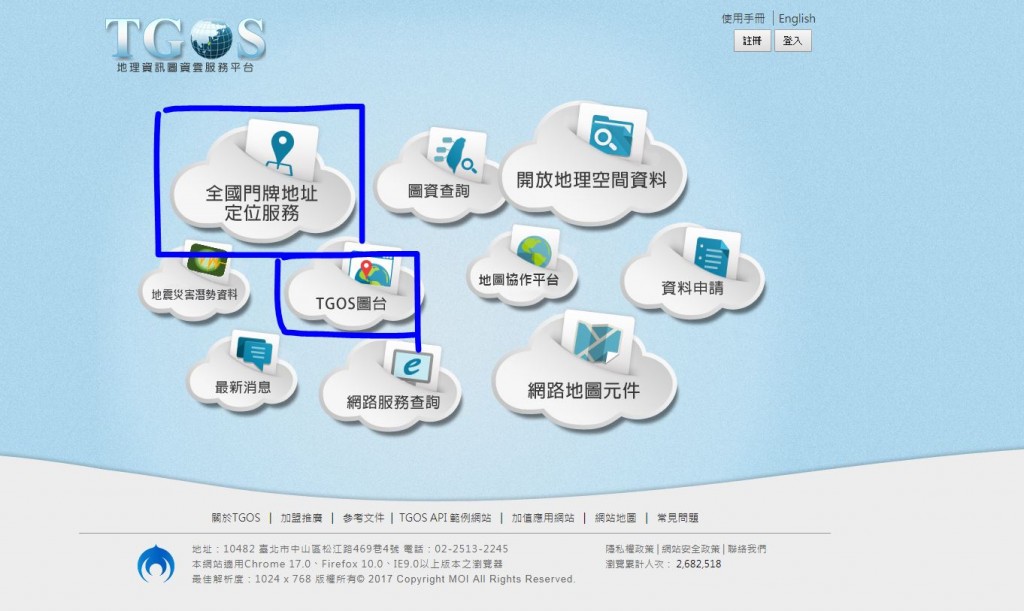Open 加盟推廣 footer link
The height and width of the screenshot is (611, 1024).
pyautogui.click(x=302, y=518)
